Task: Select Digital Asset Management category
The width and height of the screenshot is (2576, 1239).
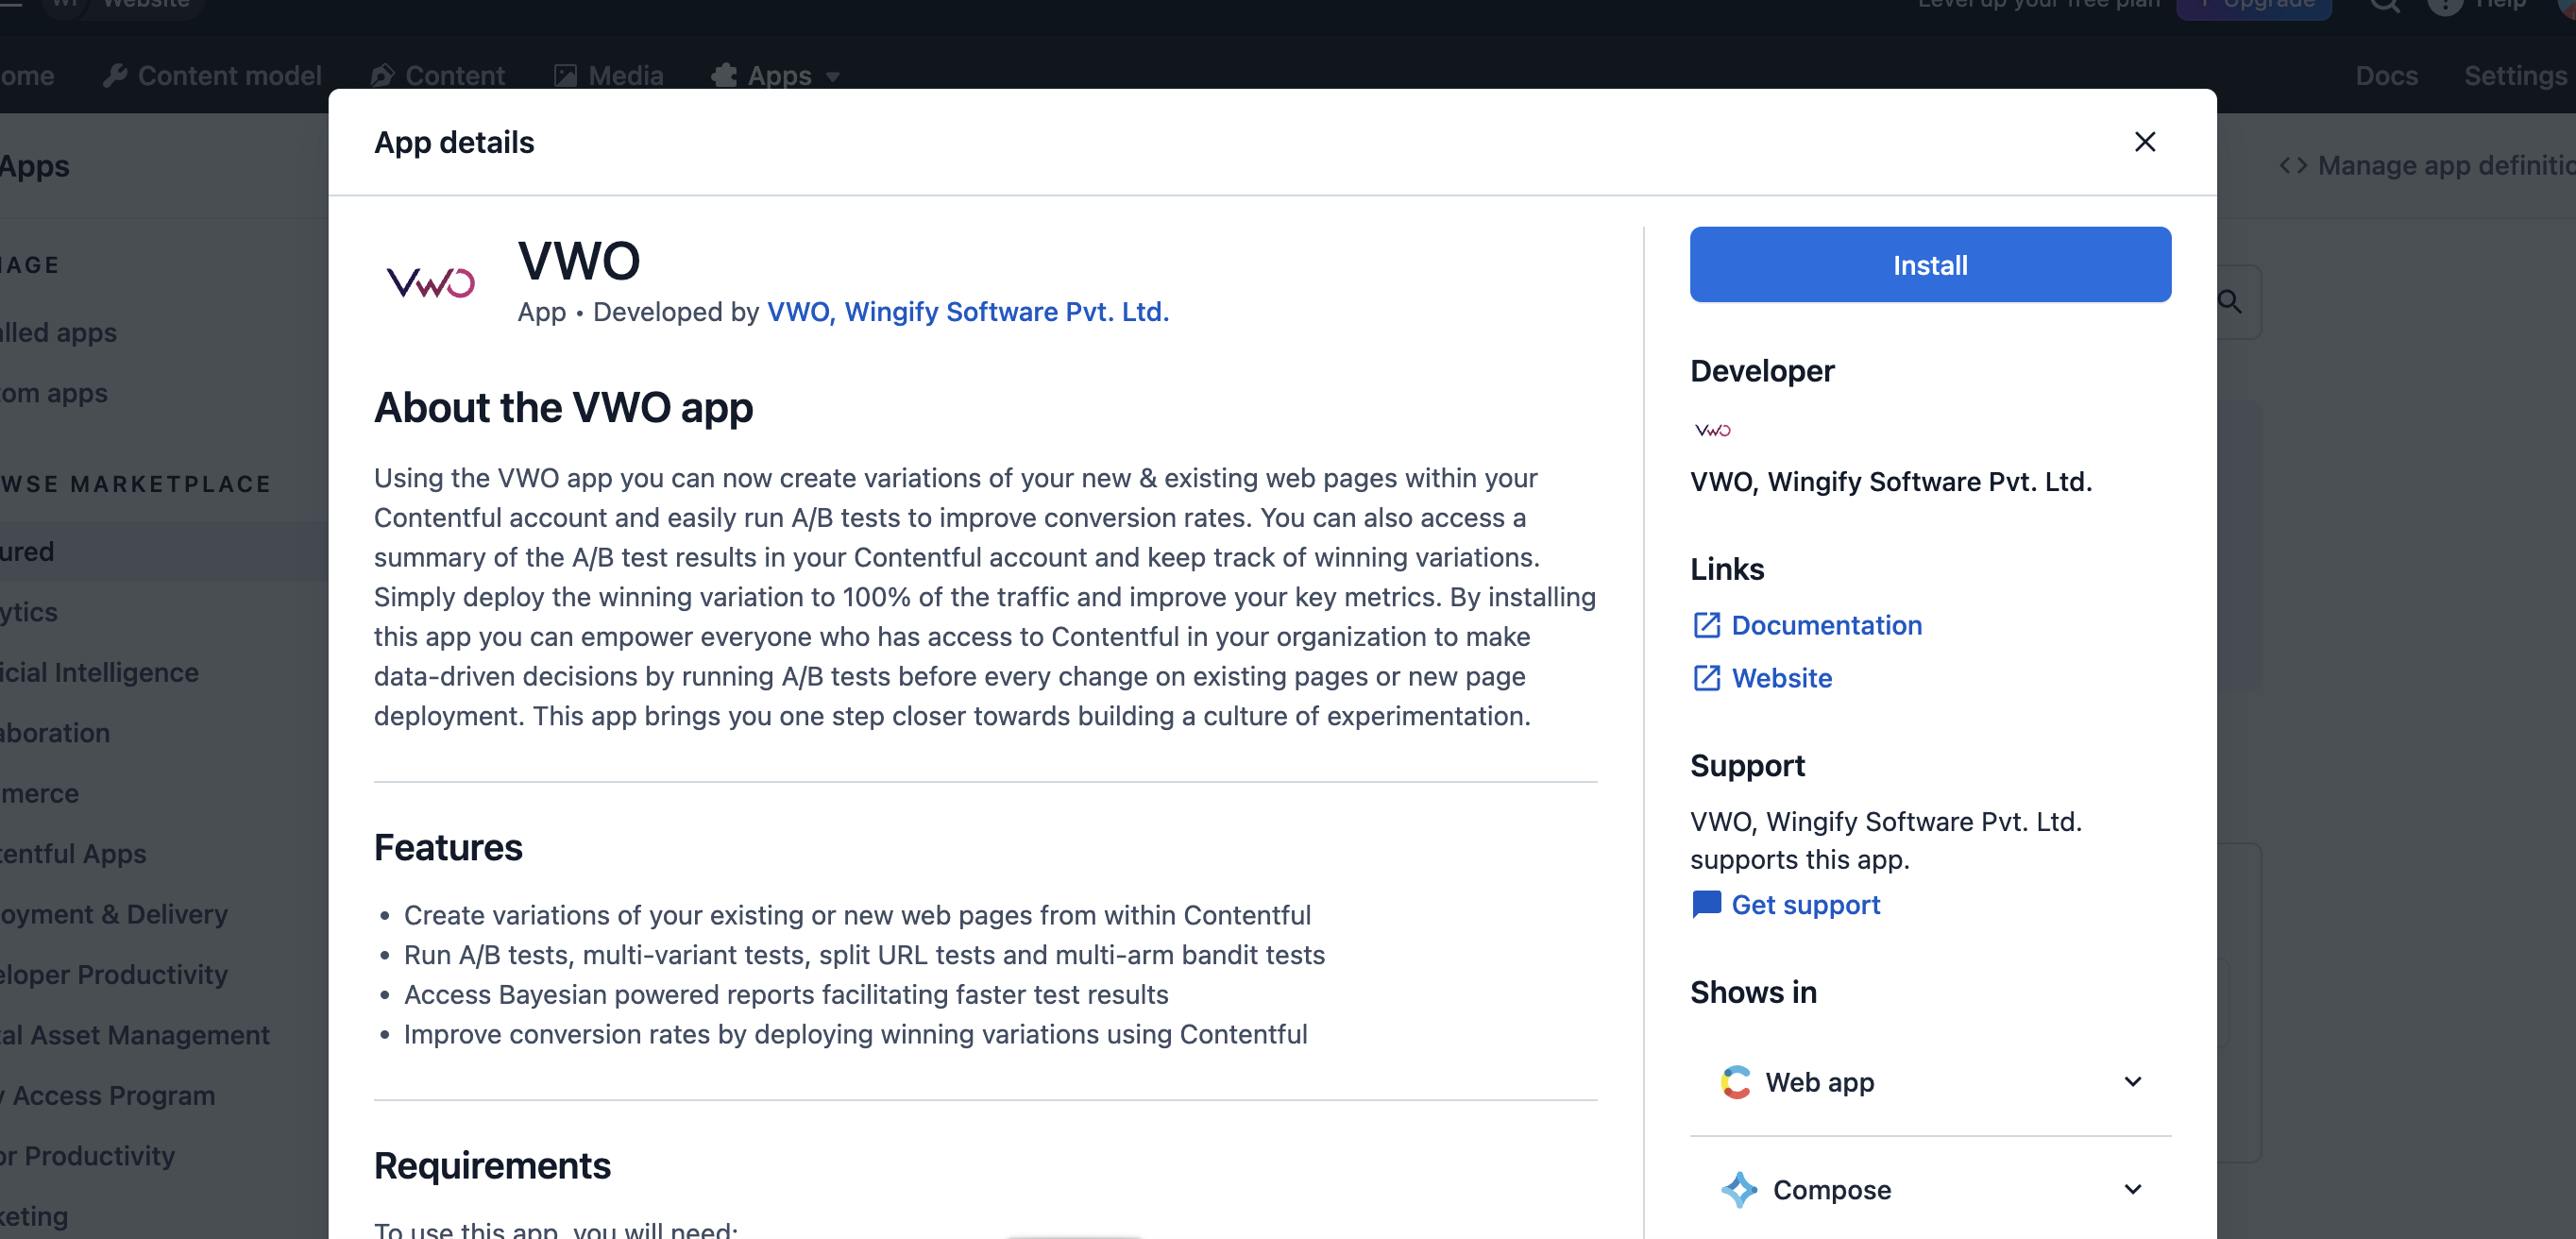Action: [135, 1035]
